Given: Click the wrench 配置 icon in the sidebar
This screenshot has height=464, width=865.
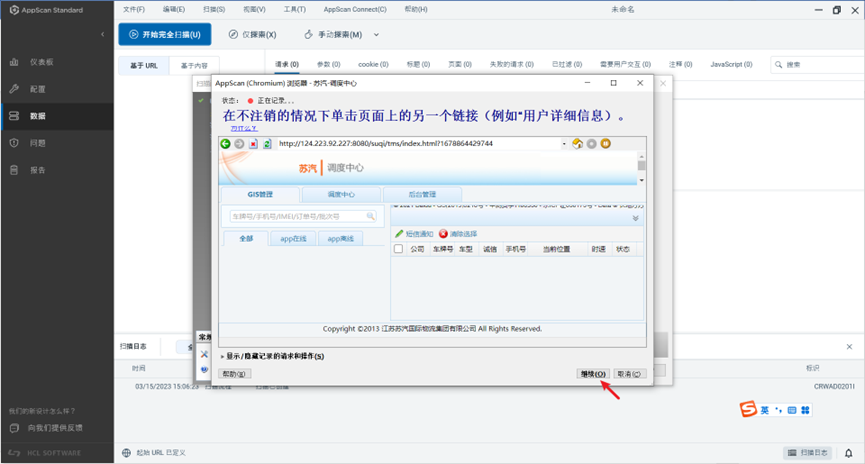Looking at the screenshot, I should click(14, 89).
